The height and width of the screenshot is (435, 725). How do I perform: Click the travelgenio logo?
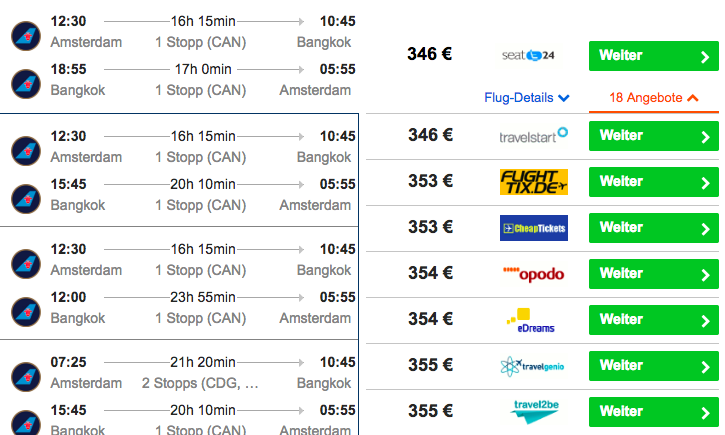[x=532, y=367]
